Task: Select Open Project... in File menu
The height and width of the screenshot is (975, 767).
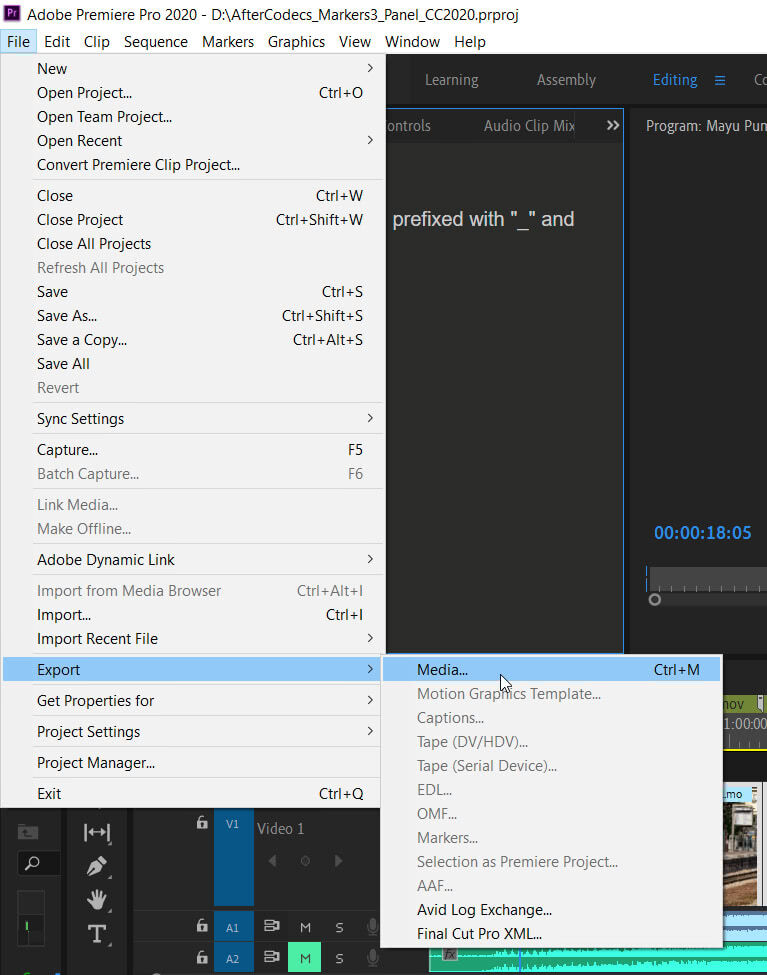Action: [x=193, y=93]
